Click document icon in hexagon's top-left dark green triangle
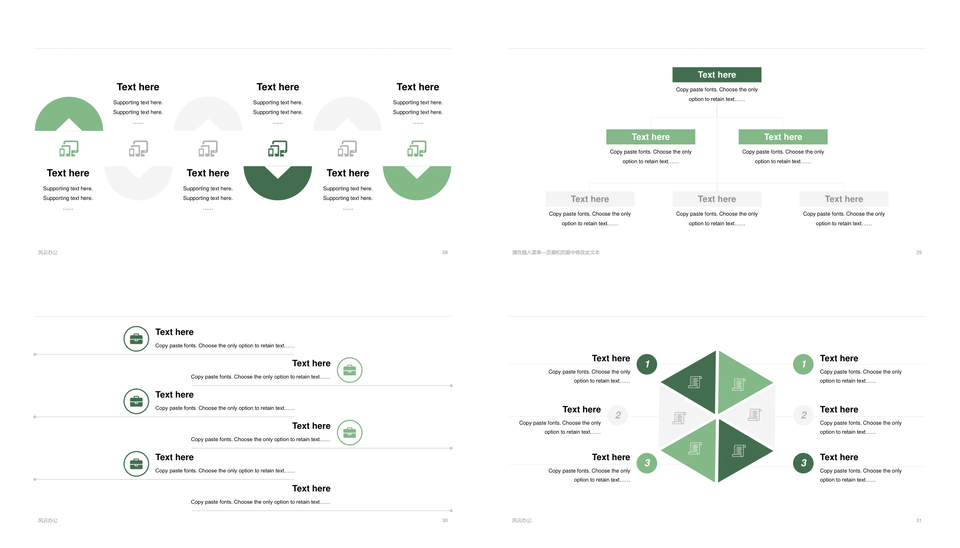Image resolution: width=960 pixels, height=548 pixels. pyautogui.click(x=695, y=382)
